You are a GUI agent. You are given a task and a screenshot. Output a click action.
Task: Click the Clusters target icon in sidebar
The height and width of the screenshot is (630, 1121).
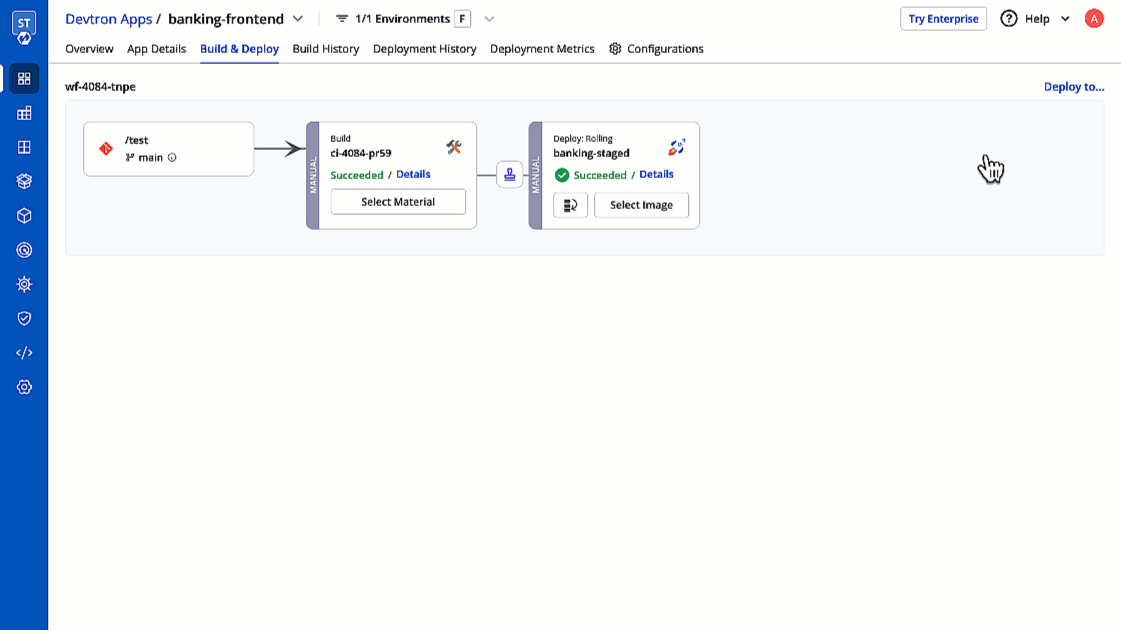pos(23,250)
